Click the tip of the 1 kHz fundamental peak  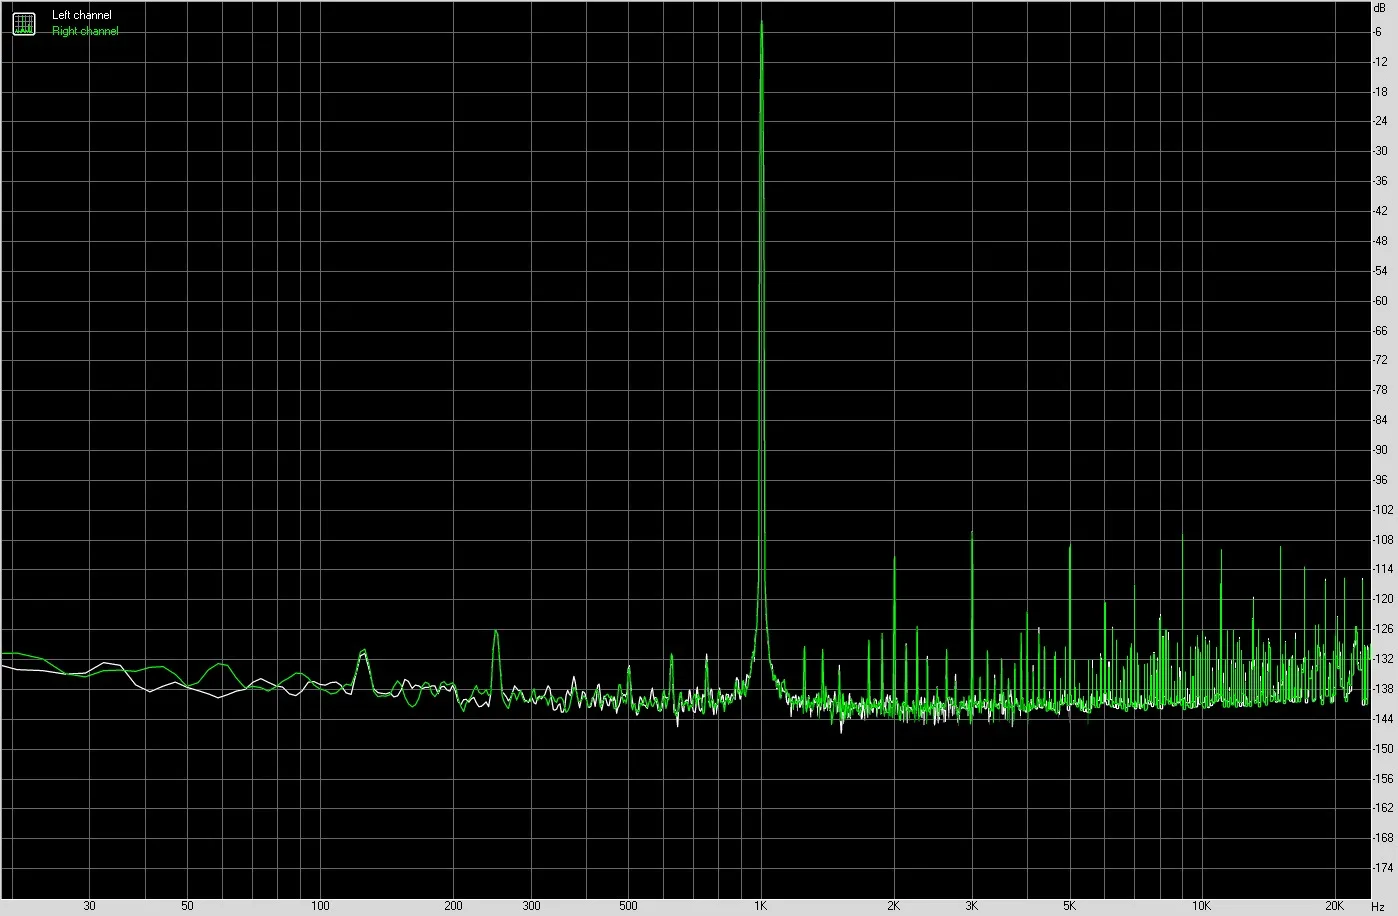[x=762, y=22]
